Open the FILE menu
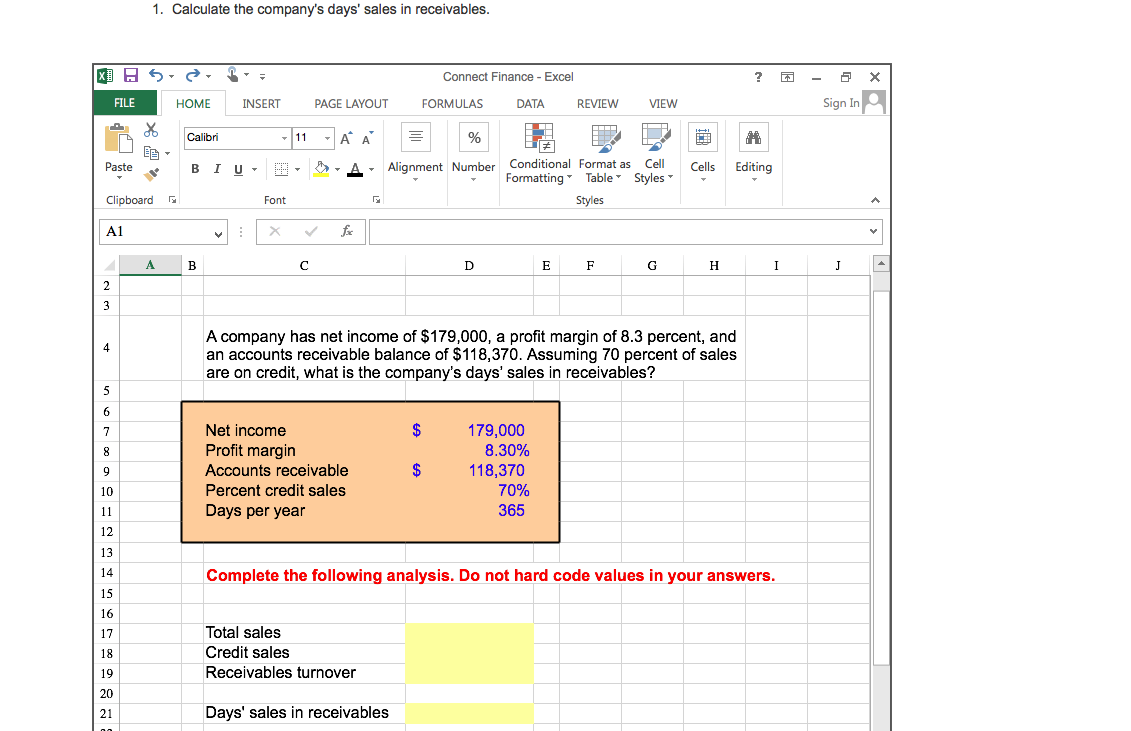The width and height of the screenshot is (1131, 731). 124,103
